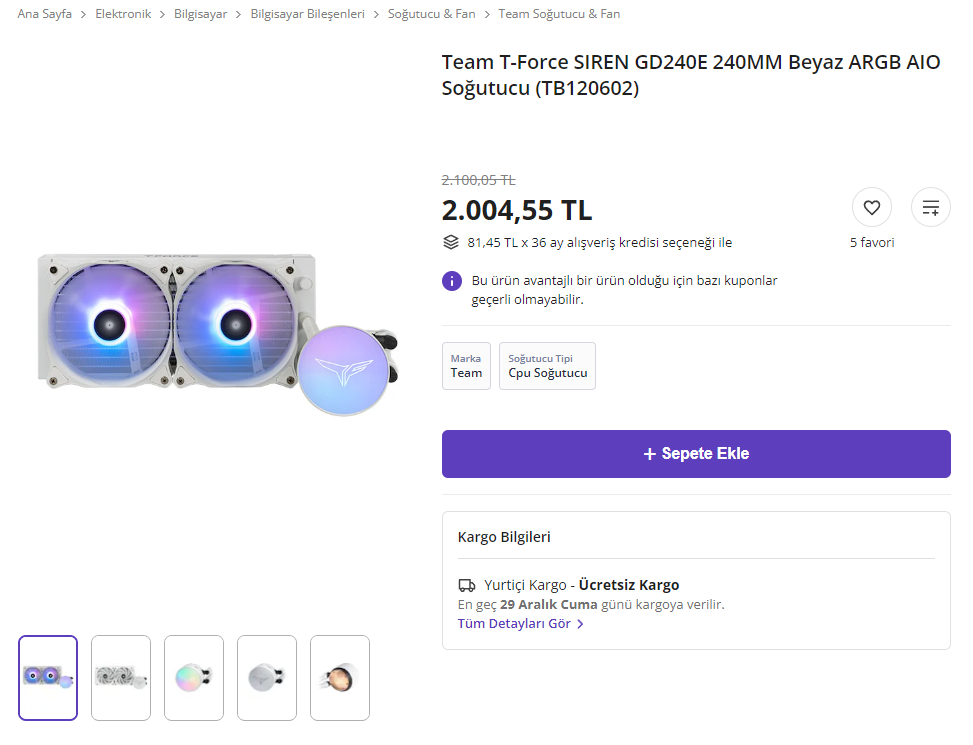Image resolution: width=973 pixels, height=745 pixels.
Task: Click the add-to-list icon button
Action: pyautogui.click(x=930, y=208)
